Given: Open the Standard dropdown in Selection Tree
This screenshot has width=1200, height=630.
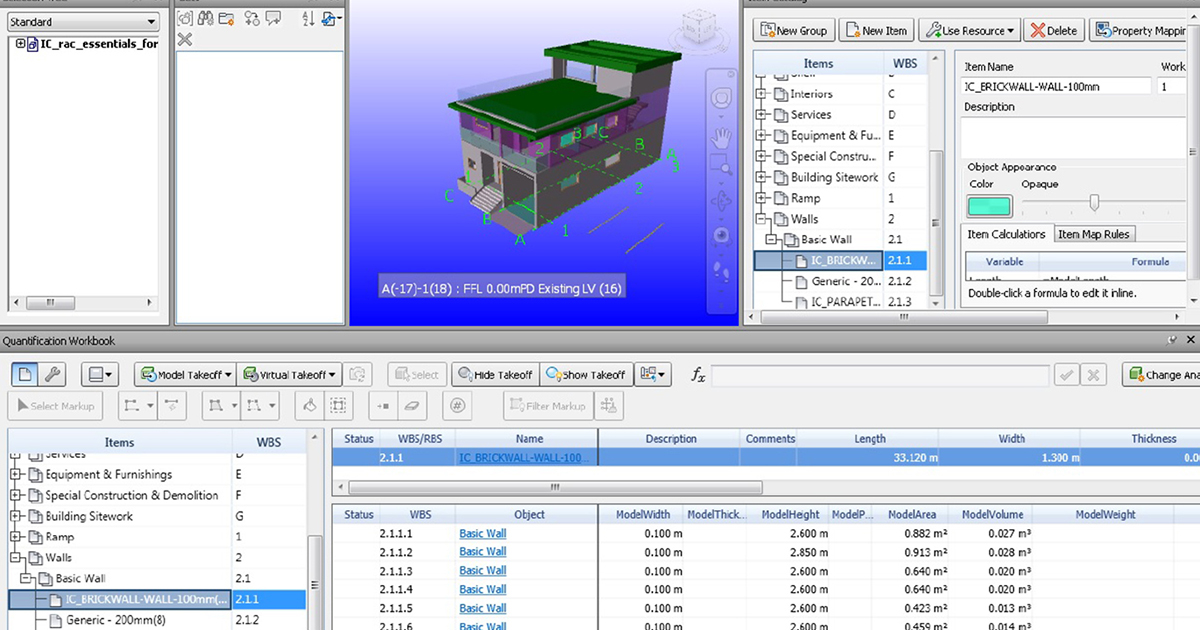Looking at the screenshot, I should point(84,22).
